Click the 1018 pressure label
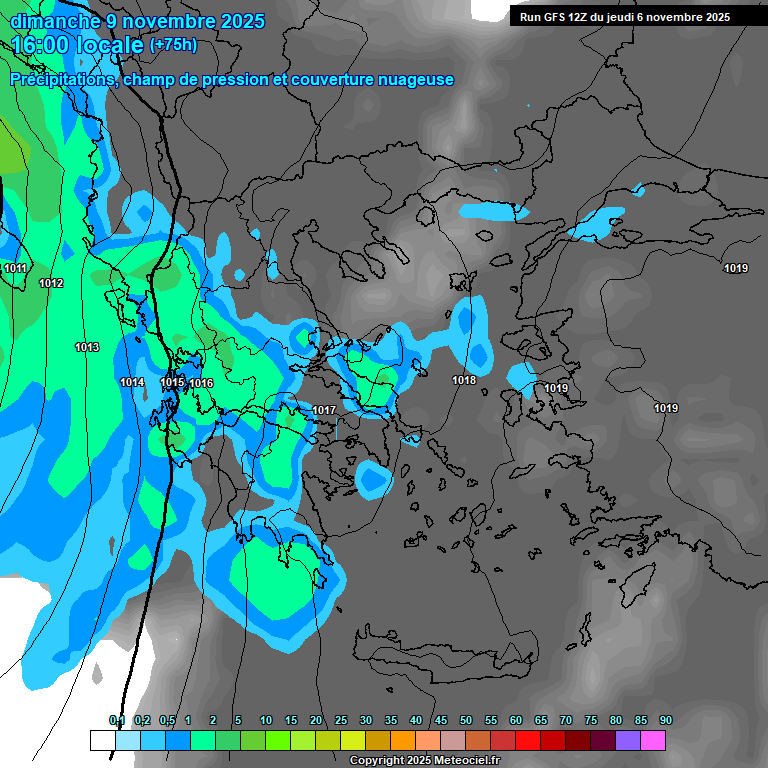Screen dimensions: 768x768 (464, 380)
